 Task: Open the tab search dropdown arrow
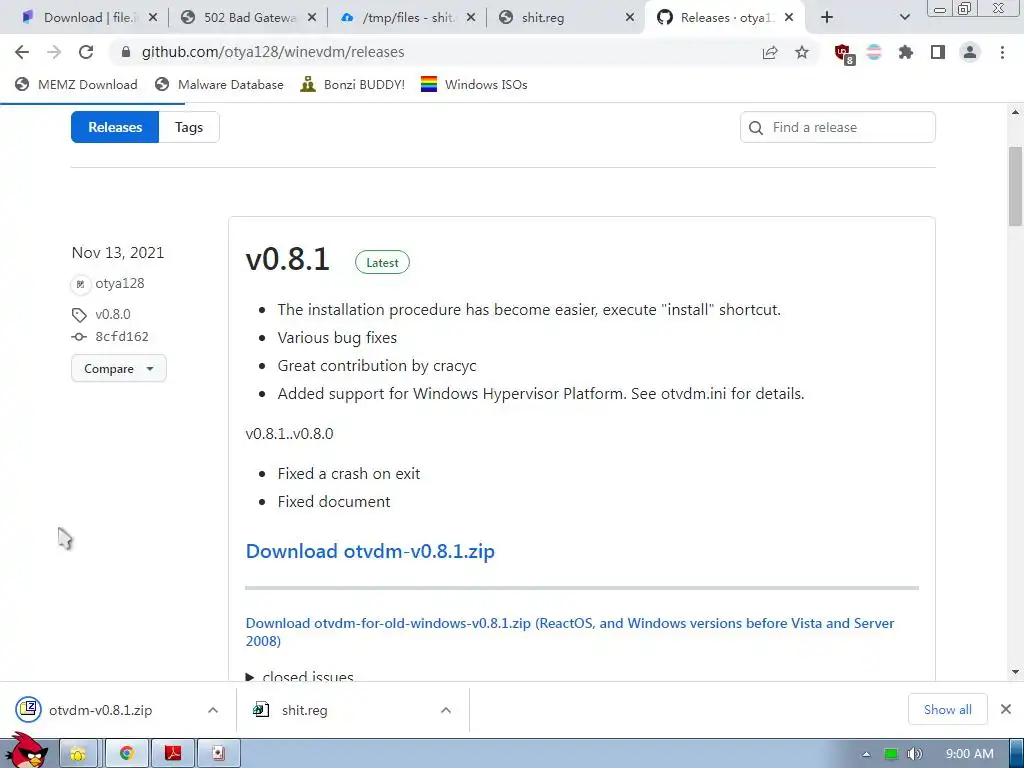(904, 18)
